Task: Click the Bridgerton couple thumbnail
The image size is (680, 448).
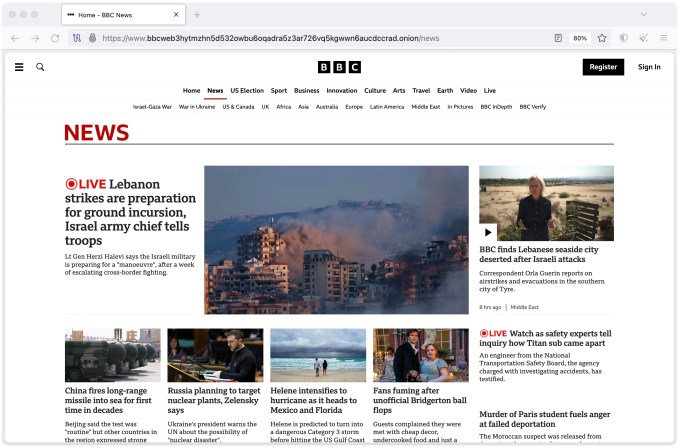Action: point(421,355)
